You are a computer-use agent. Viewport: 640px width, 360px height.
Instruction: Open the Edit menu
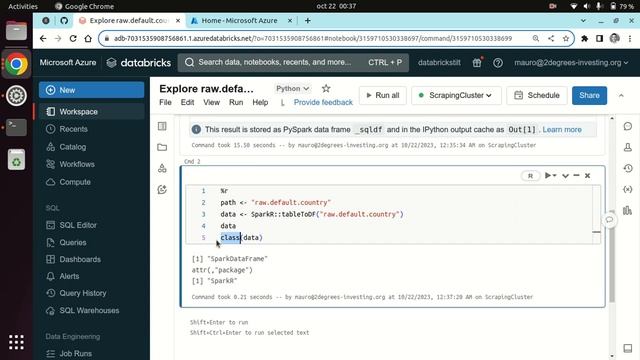(x=187, y=102)
